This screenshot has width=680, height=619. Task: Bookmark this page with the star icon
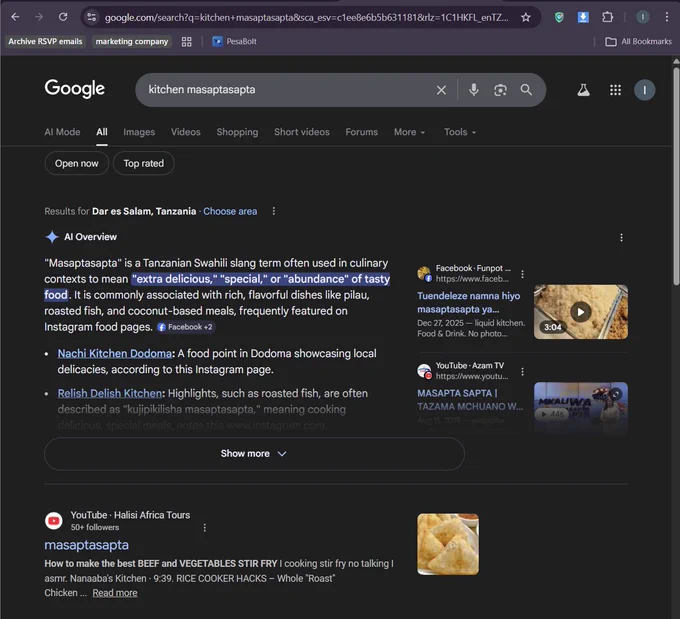click(526, 17)
